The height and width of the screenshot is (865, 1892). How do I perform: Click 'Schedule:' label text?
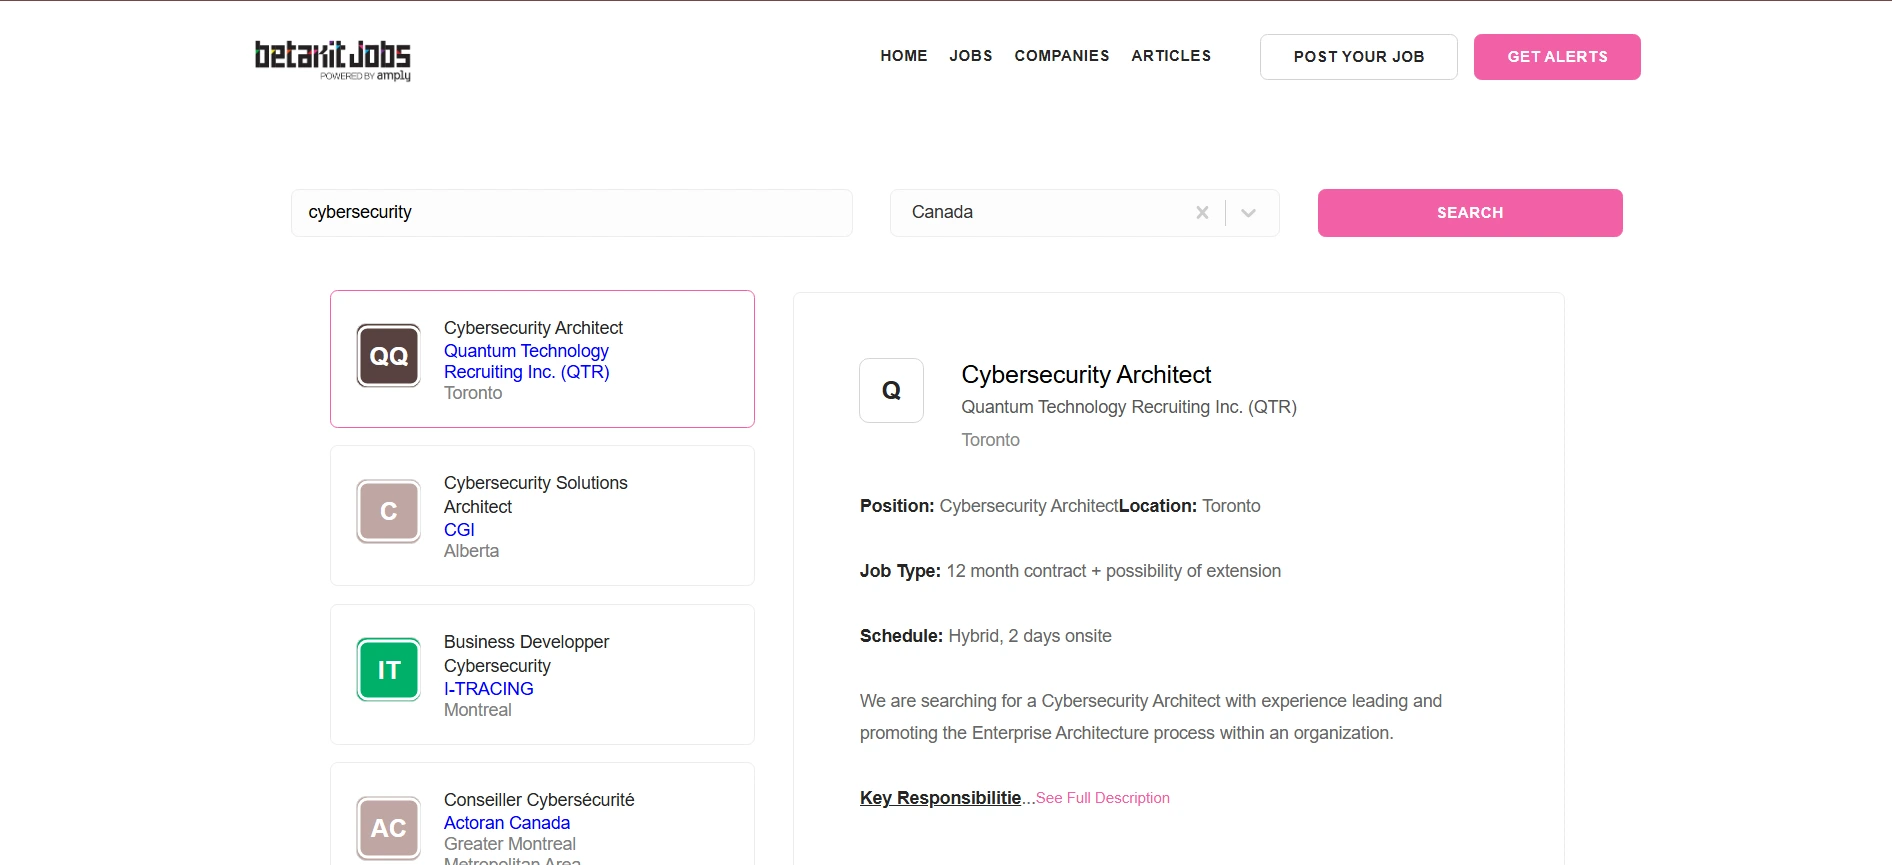pyautogui.click(x=901, y=636)
